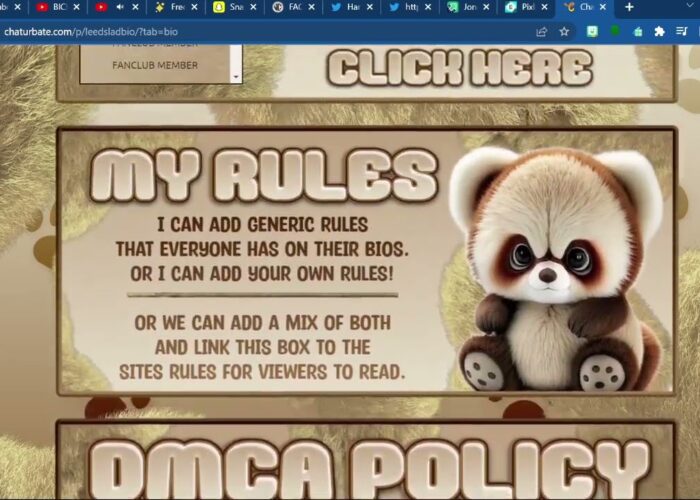Close the 'Jon' tab
Screen dimensions: 700x500
tap(486, 7)
